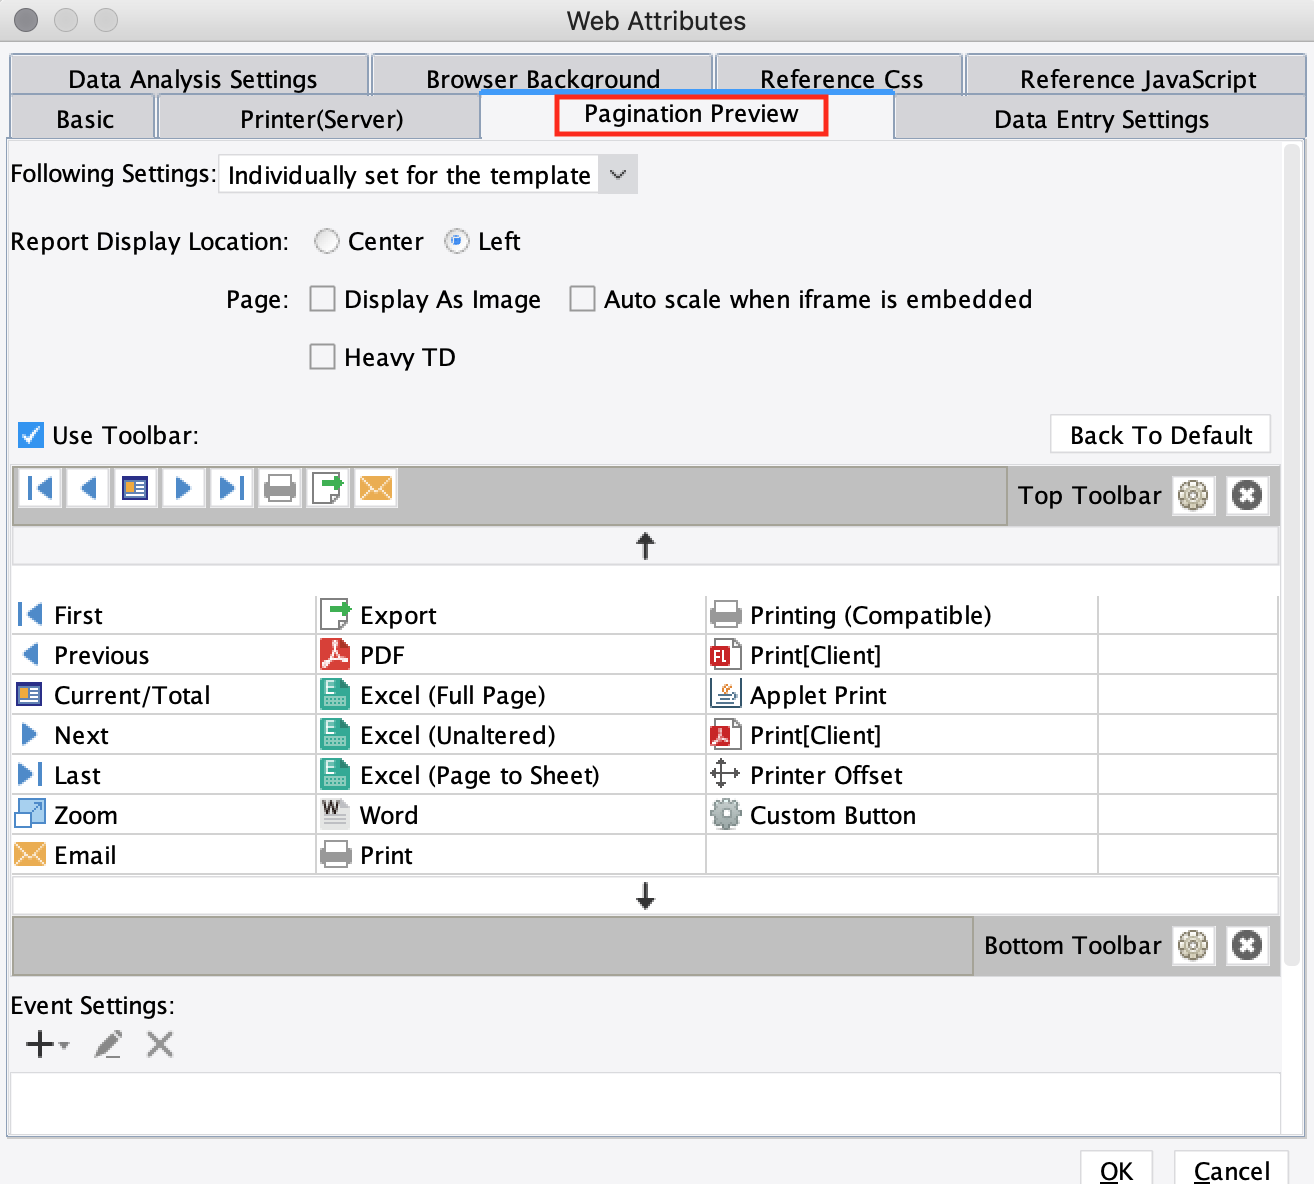Click the Back To Default button
This screenshot has height=1184, width=1314.
(1160, 434)
